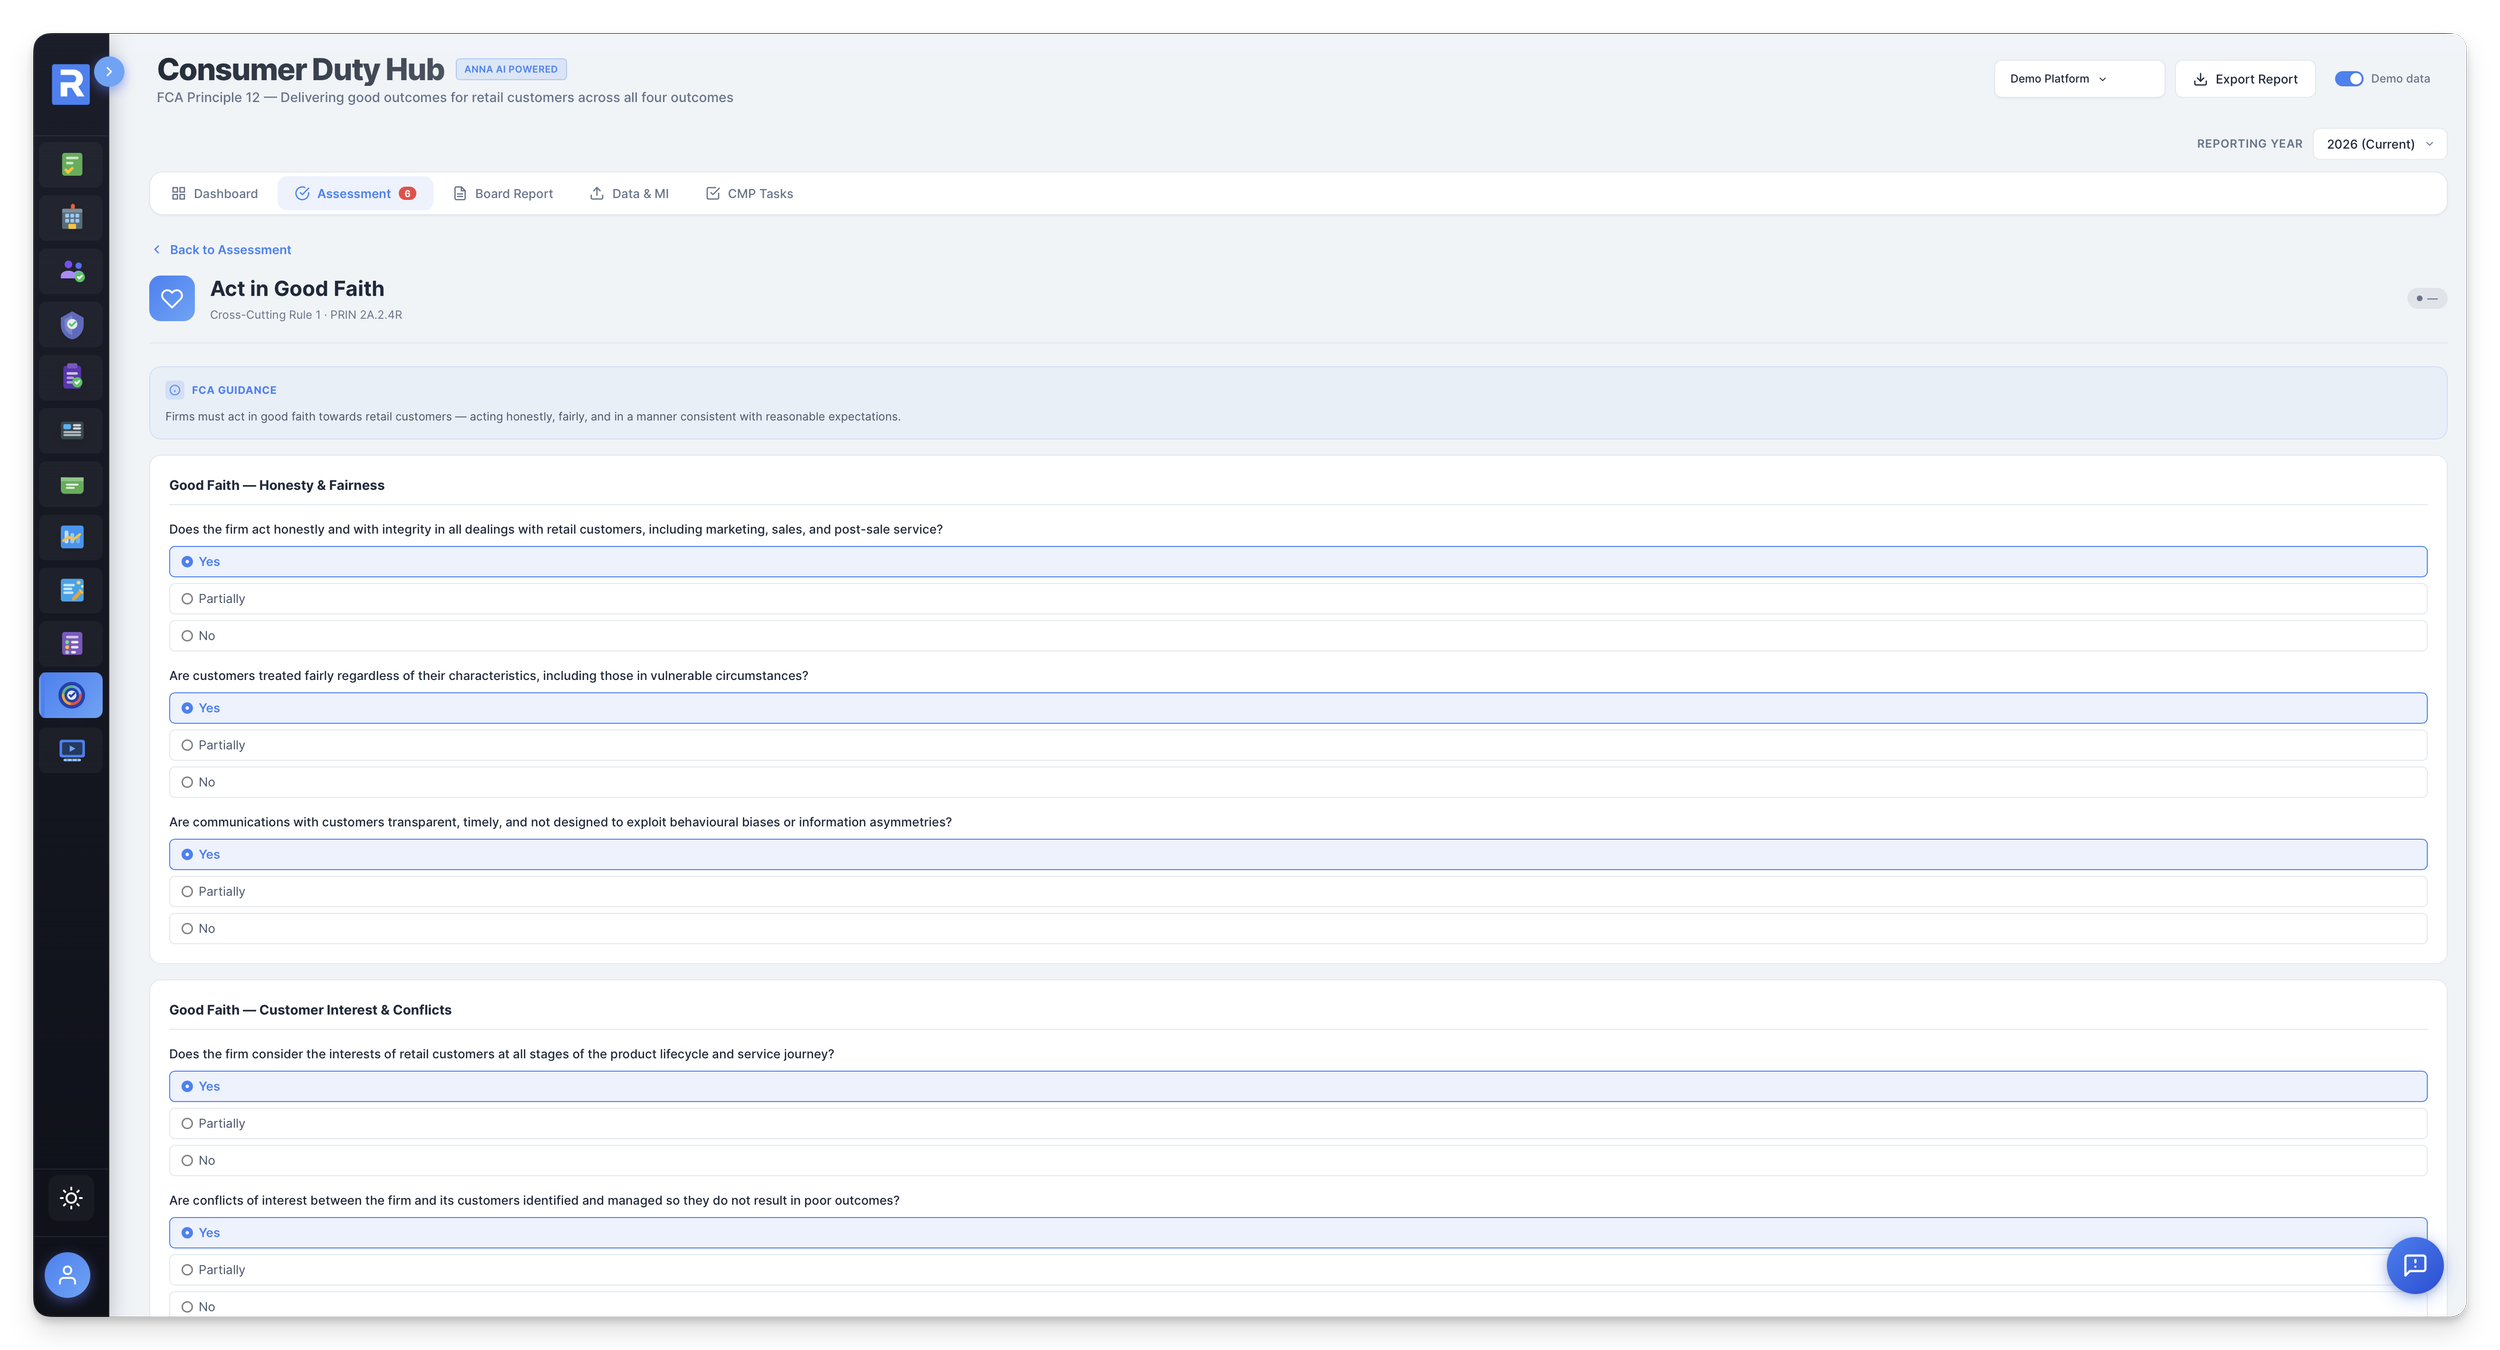Click the Export Report button
This screenshot has width=2500, height=1350.
click(2244, 79)
